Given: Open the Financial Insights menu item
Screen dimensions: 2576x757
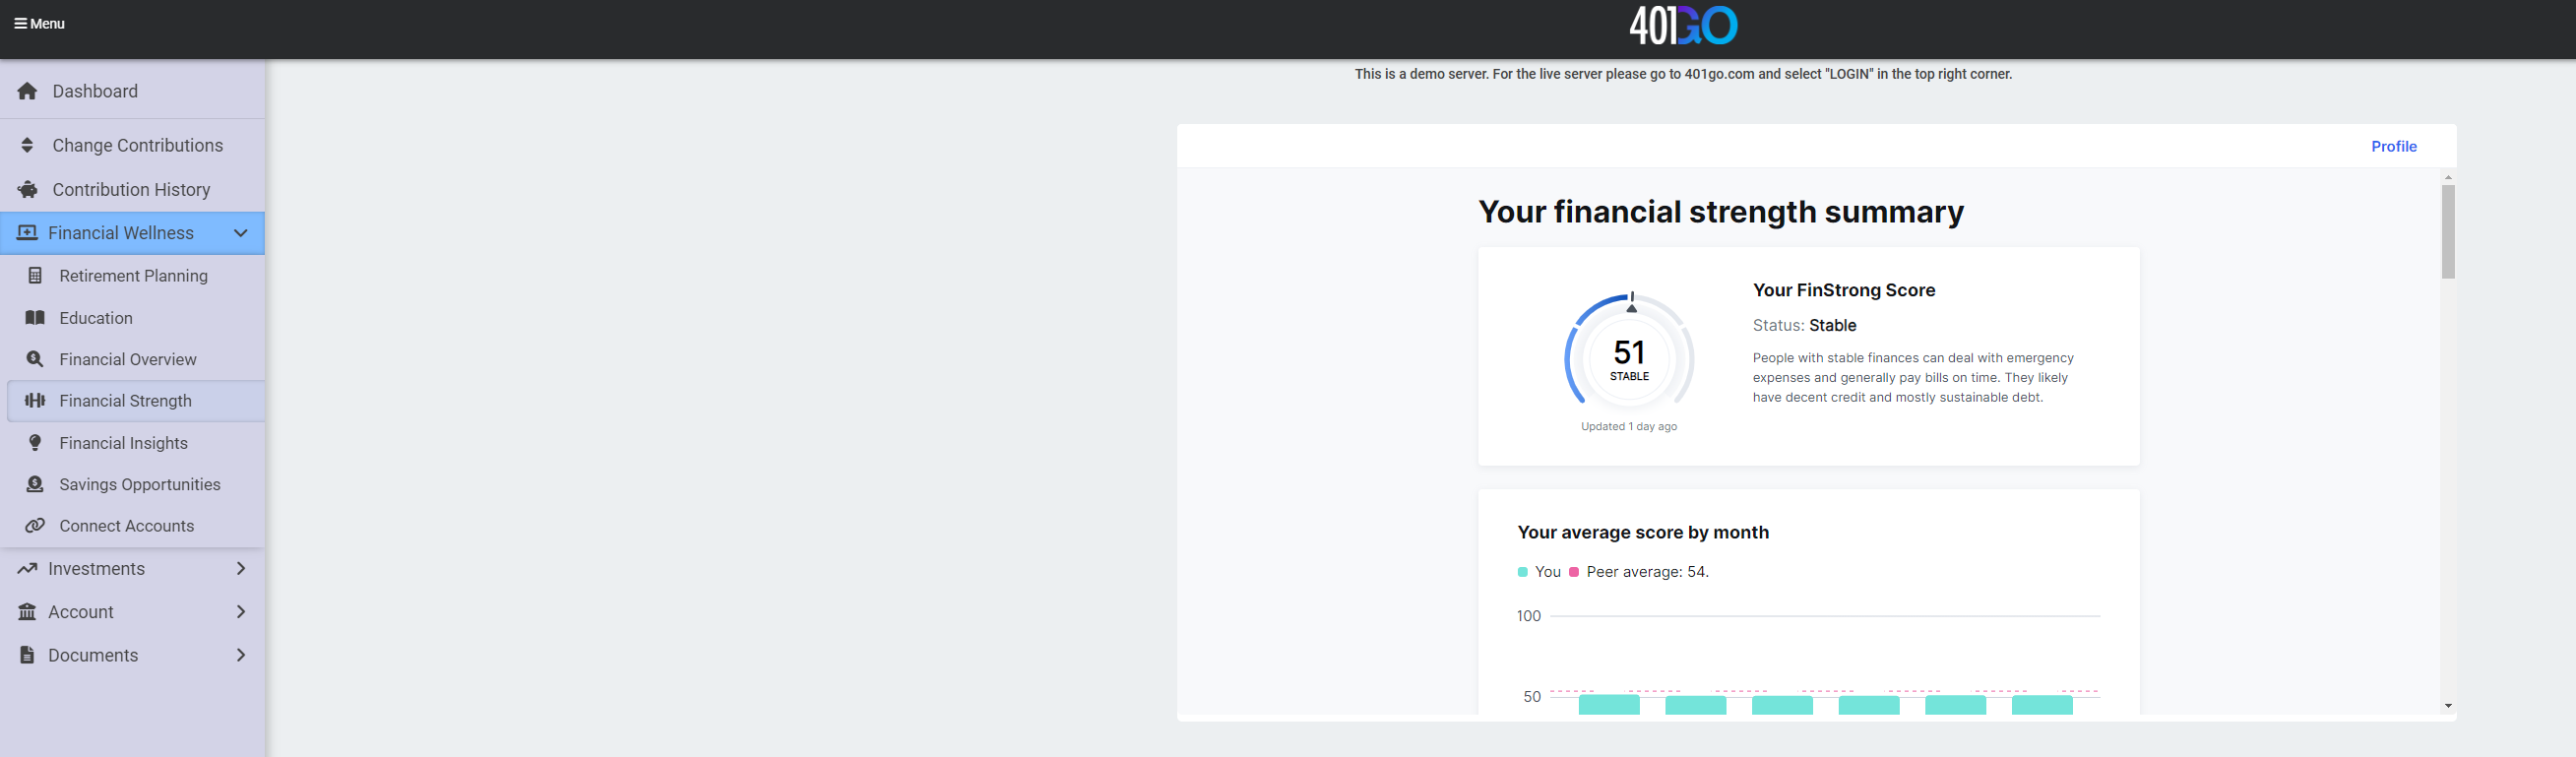Looking at the screenshot, I should click(123, 443).
